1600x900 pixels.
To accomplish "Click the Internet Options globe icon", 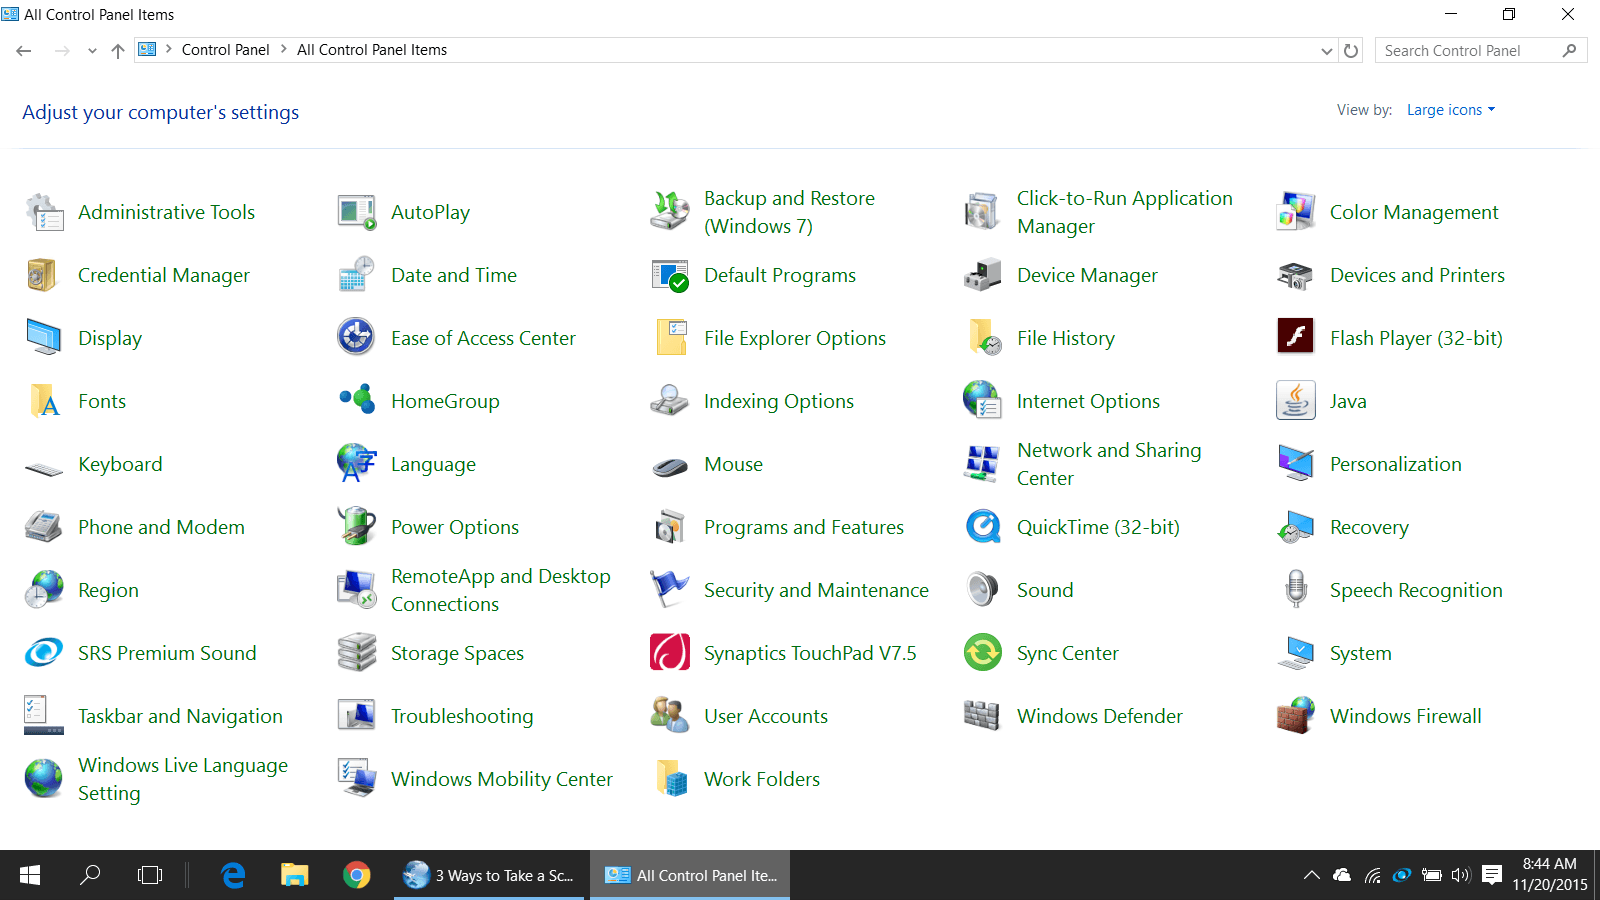I will 983,401.
